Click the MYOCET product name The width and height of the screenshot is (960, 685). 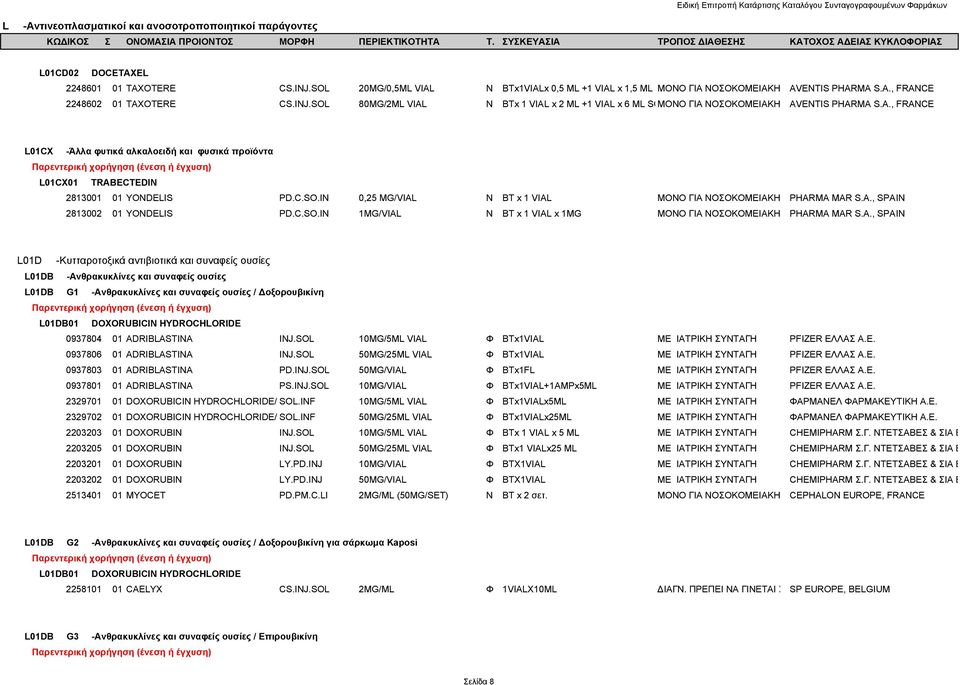(x=146, y=495)
